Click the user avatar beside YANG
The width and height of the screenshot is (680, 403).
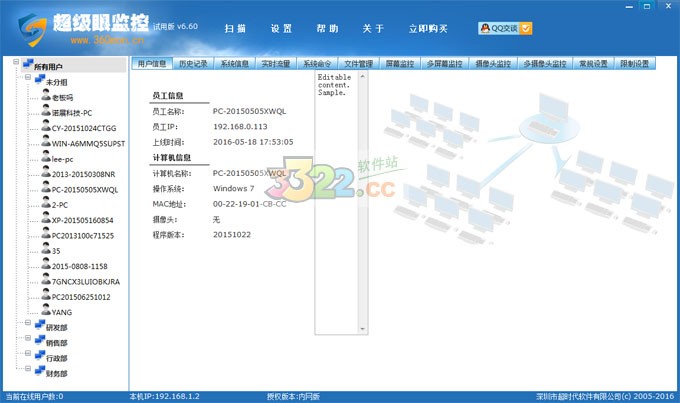coord(46,310)
